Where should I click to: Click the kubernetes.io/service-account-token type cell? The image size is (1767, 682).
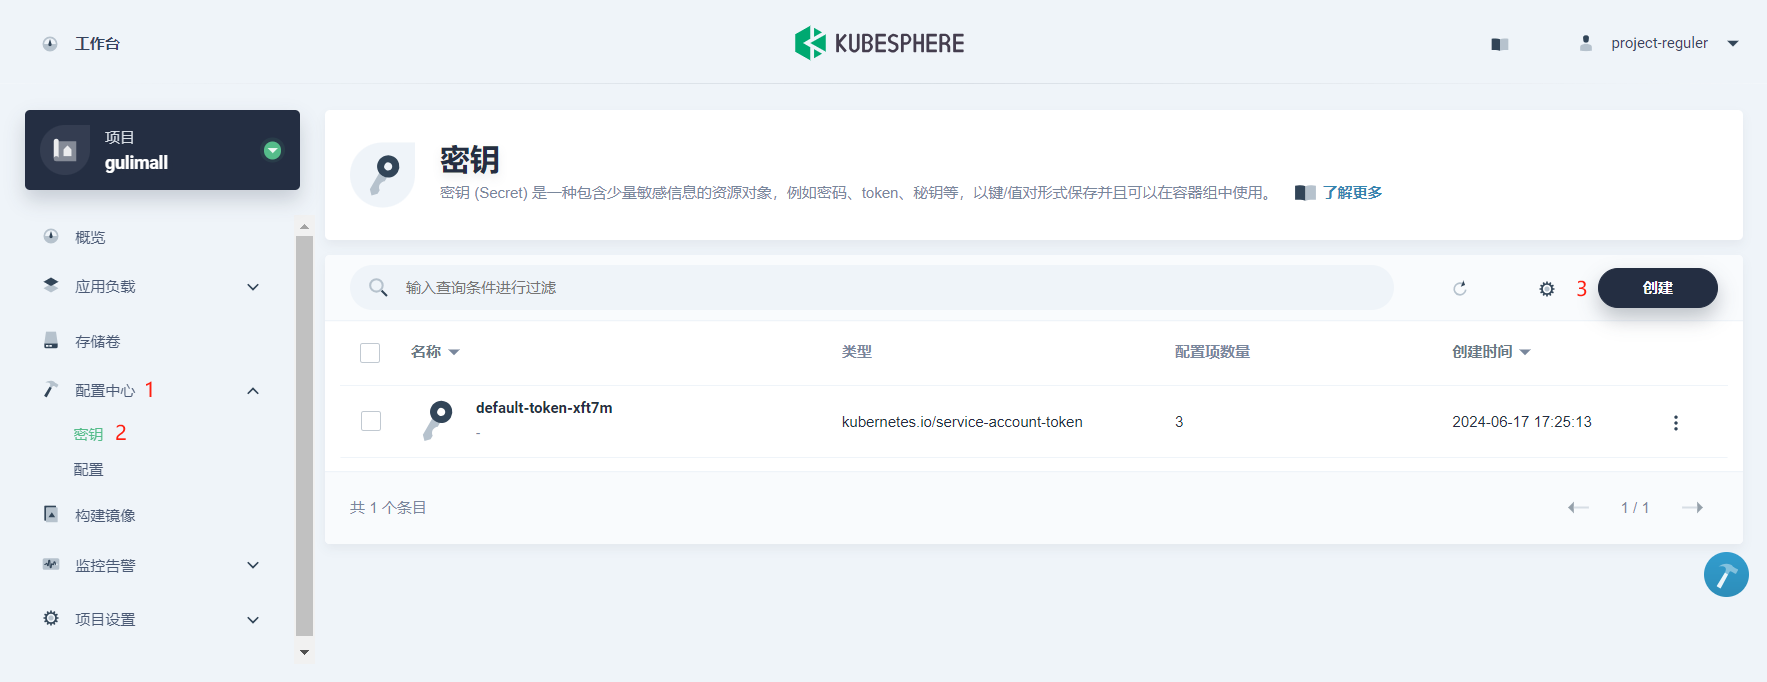coord(962,422)
